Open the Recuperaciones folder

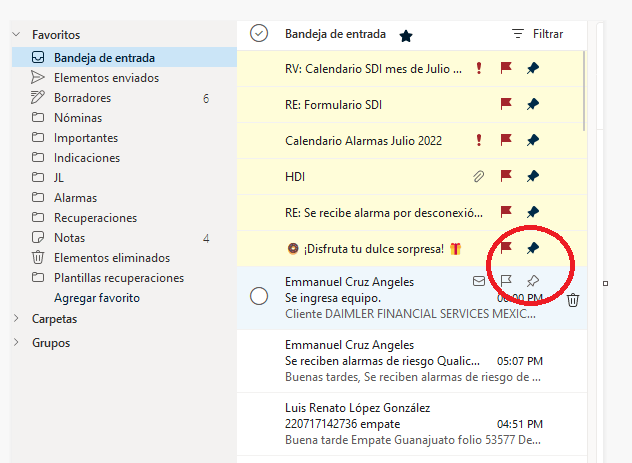click(x=124, y=218)
